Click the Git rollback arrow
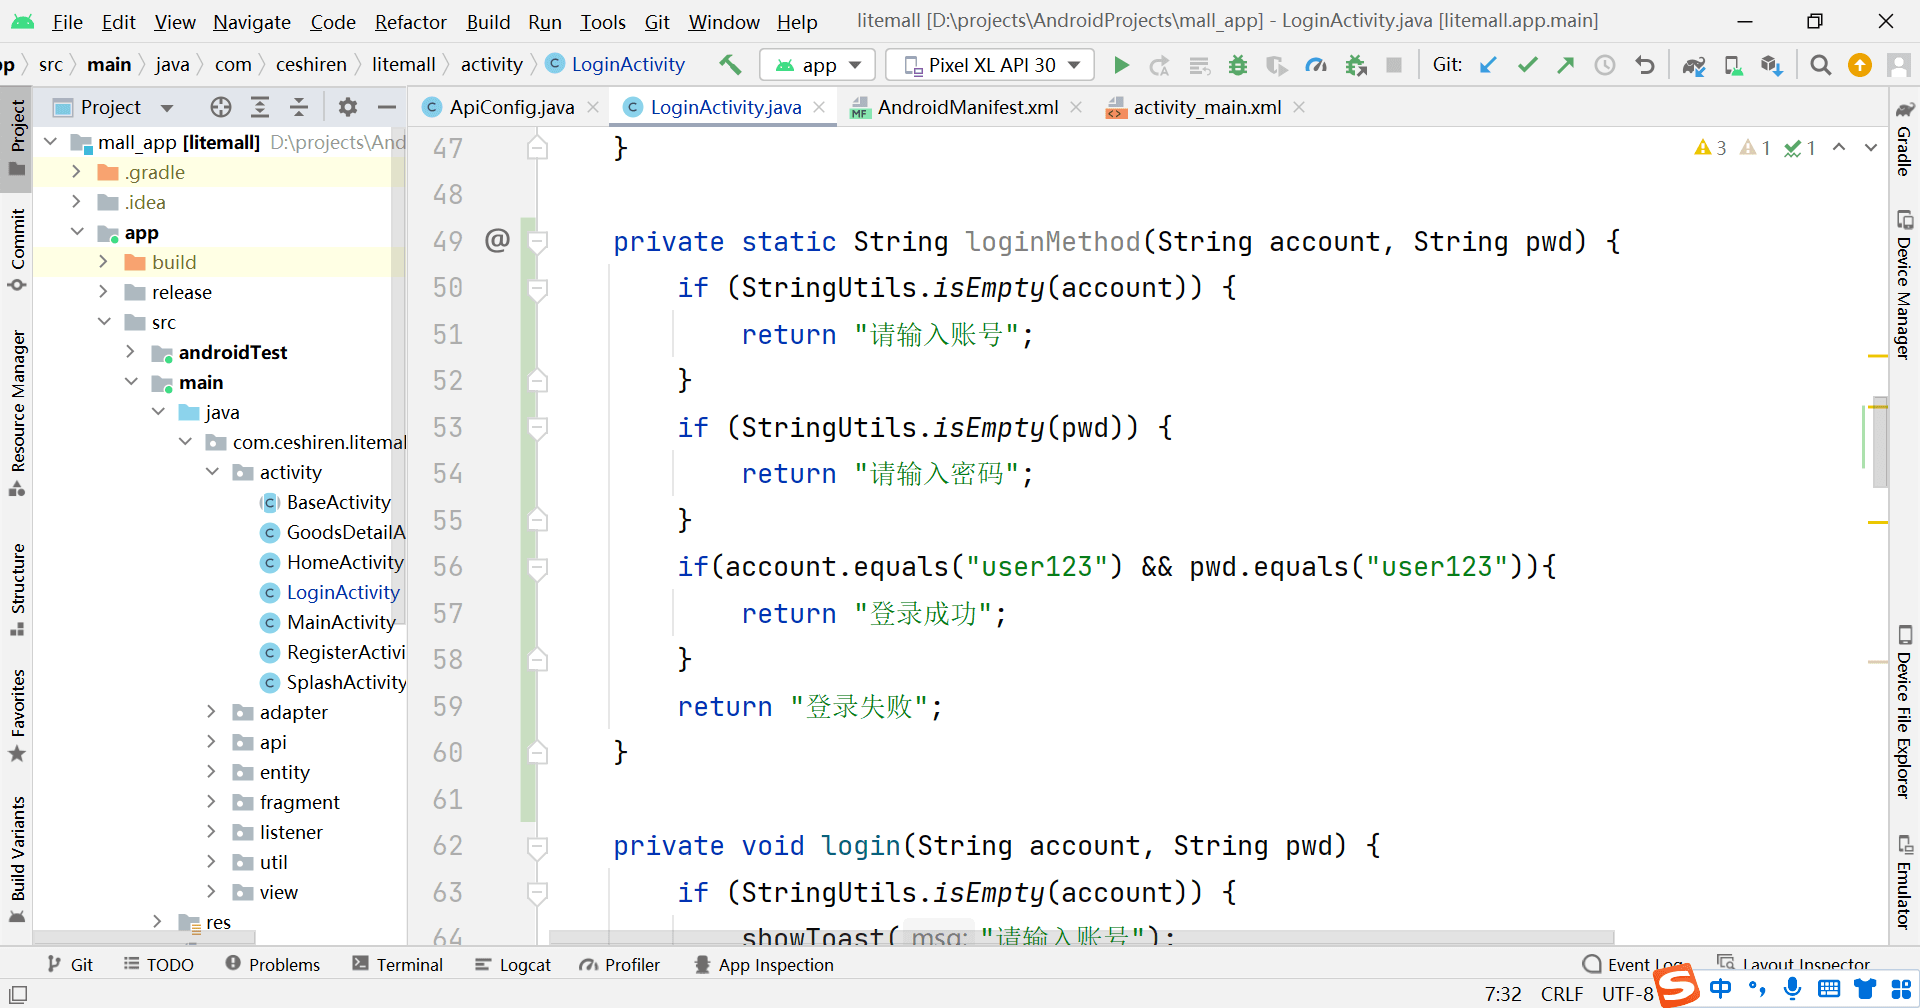1920x1008 pixels. 1644,65
